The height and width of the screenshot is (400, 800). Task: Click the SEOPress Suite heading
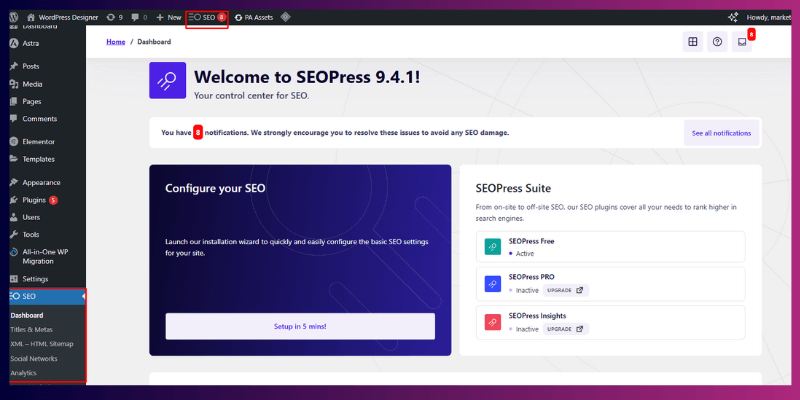(513, 188)
